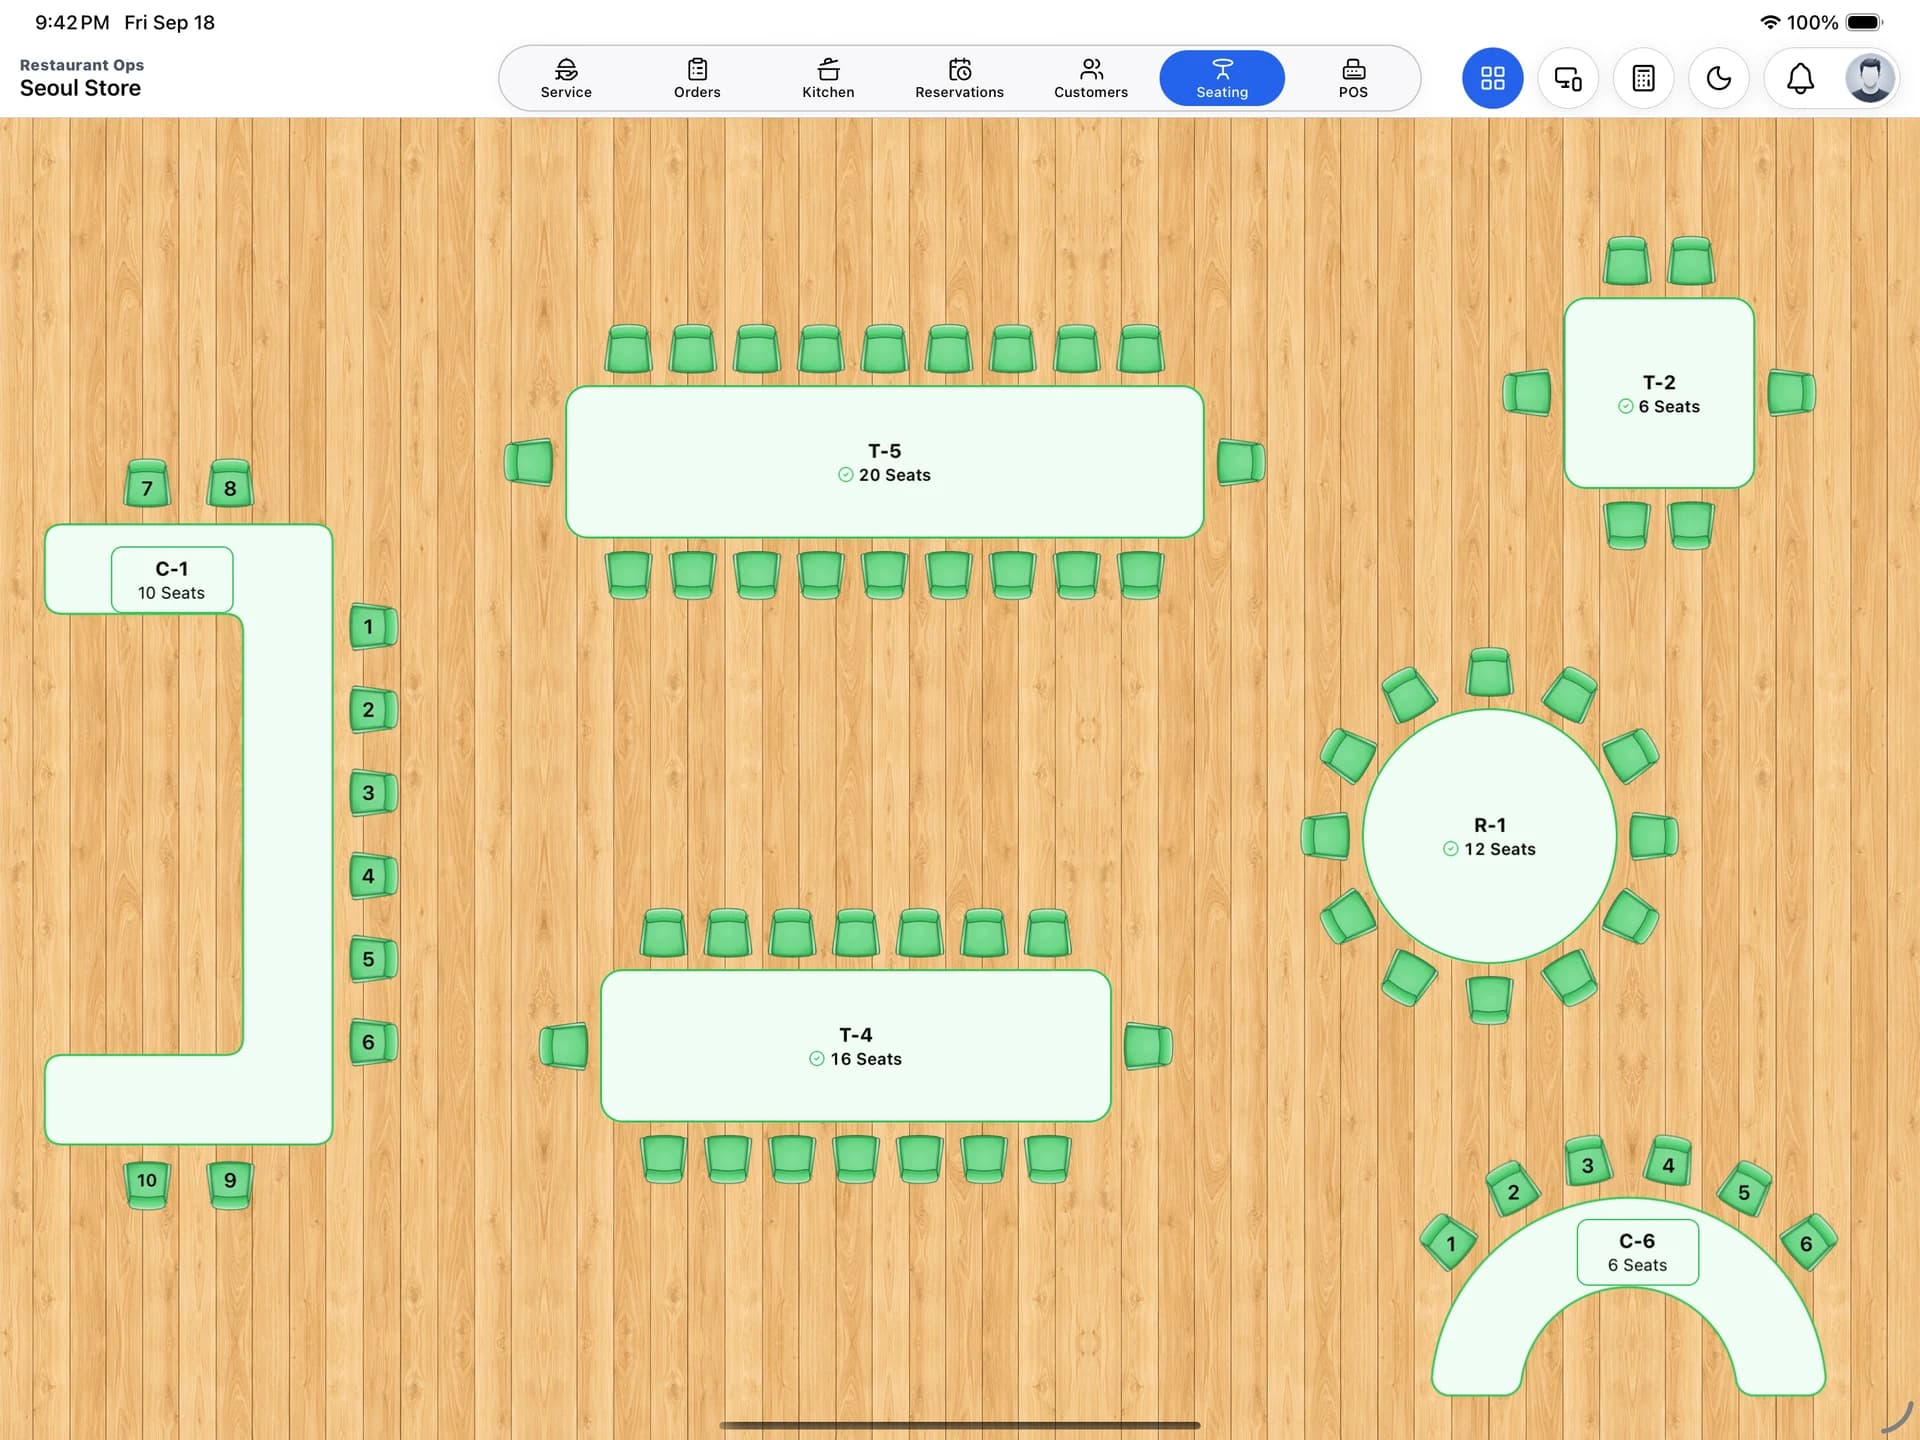Screen dimensions: 1920x1440
Task: Select seat 6 at counter C-1
Action: 372,1042
